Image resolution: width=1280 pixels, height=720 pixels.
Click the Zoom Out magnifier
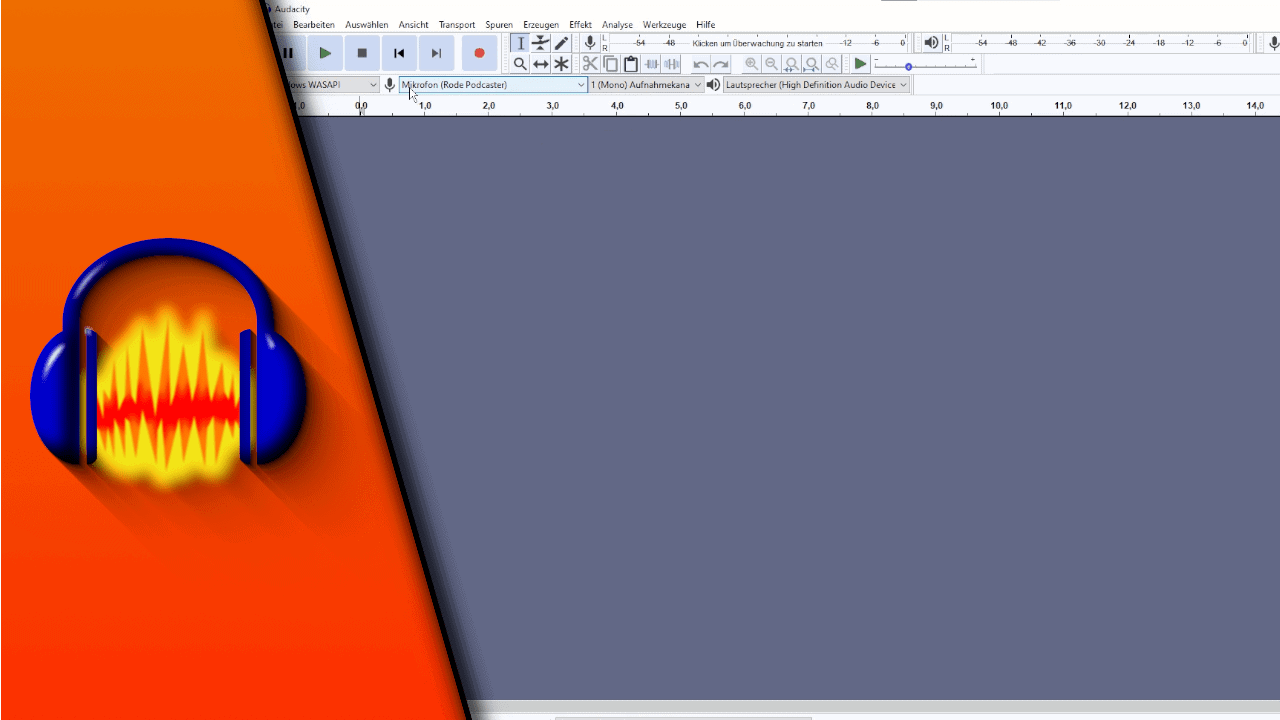[771, 64]
